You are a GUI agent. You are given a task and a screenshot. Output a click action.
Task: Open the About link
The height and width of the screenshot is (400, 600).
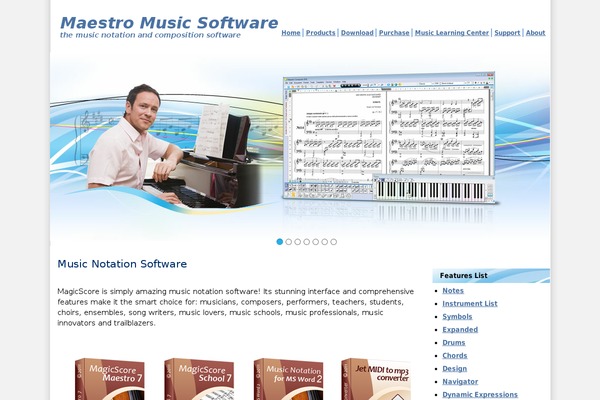pyautogui.click(x=535, y=33)
